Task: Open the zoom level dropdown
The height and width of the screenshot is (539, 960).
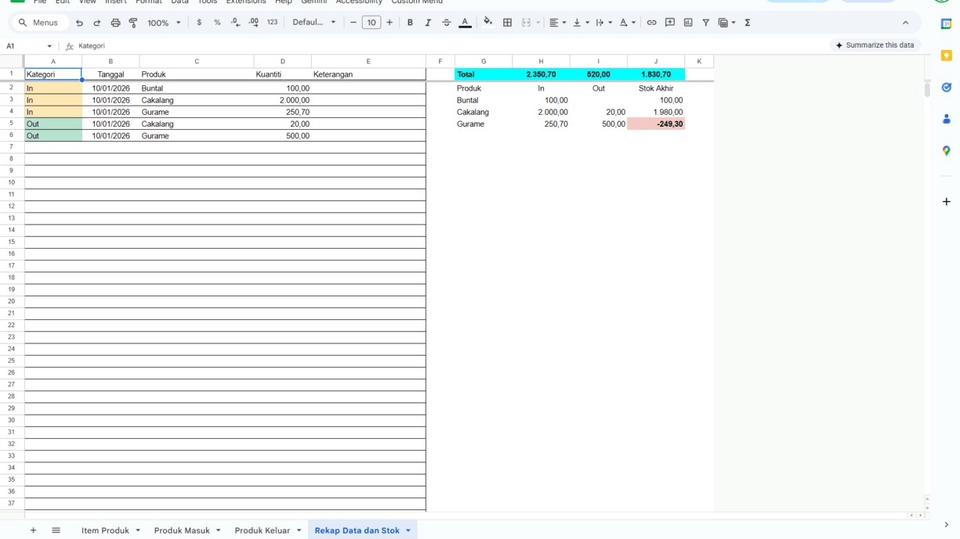Action: tap(164, 23)
